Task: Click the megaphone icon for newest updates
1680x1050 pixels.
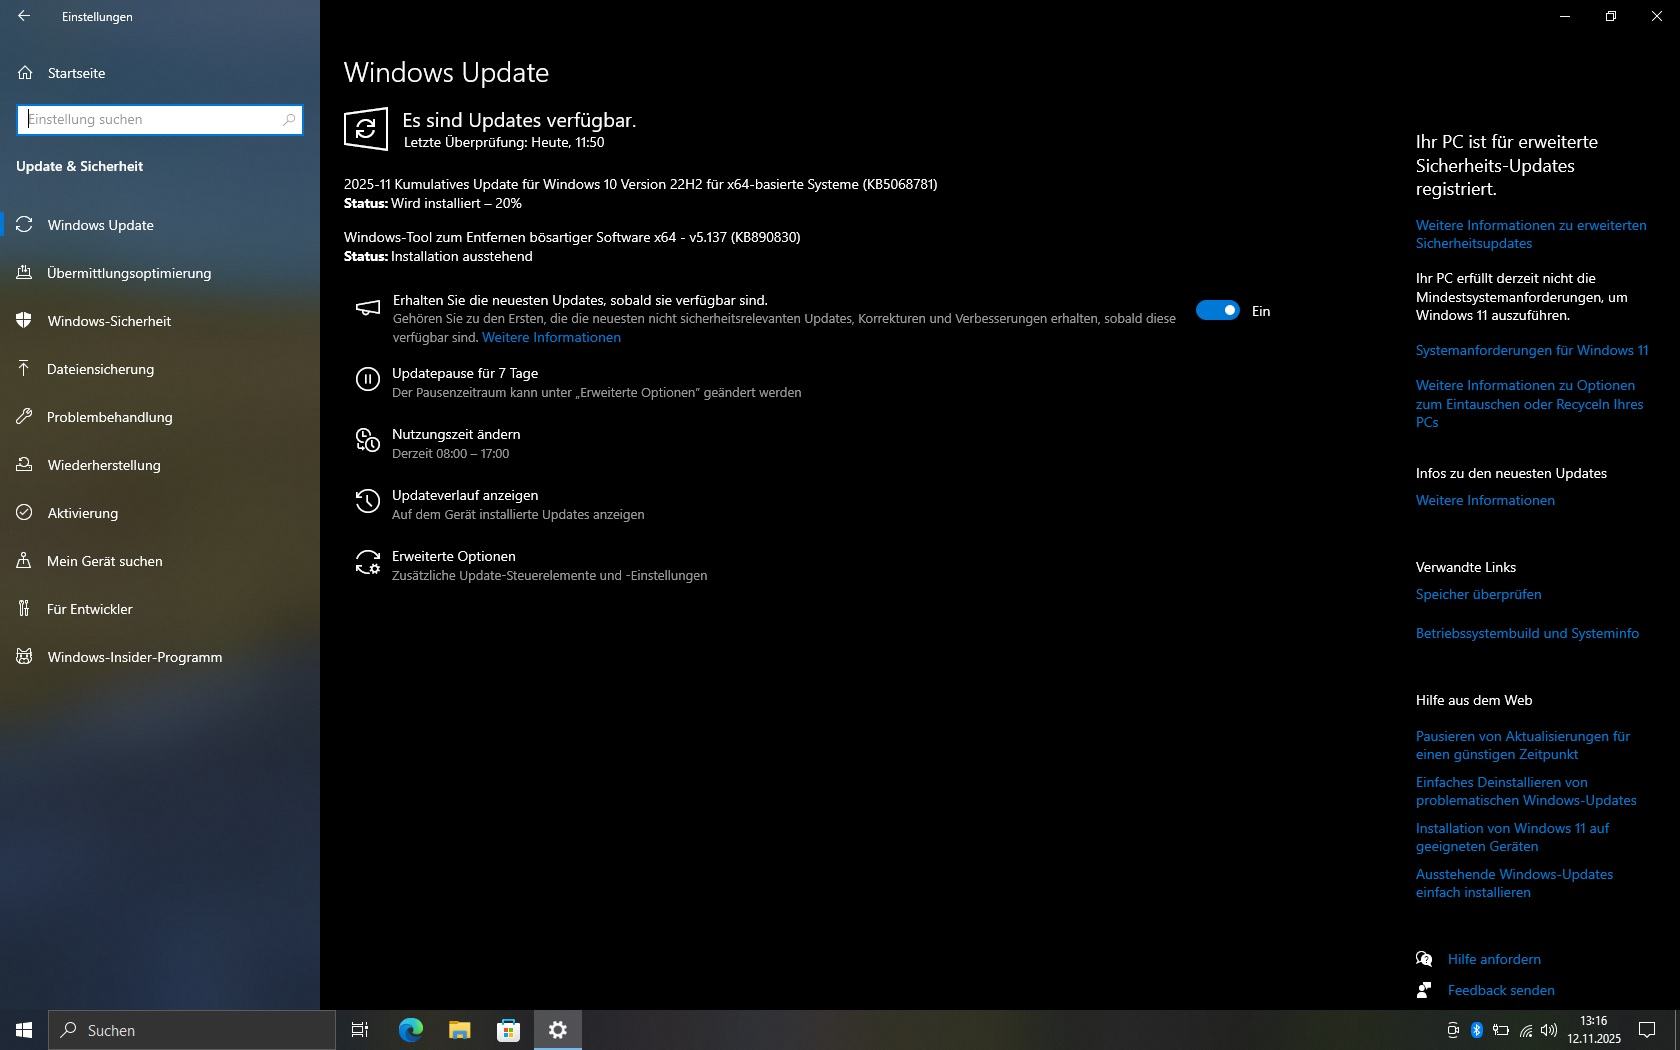Action: pos(368,308)
